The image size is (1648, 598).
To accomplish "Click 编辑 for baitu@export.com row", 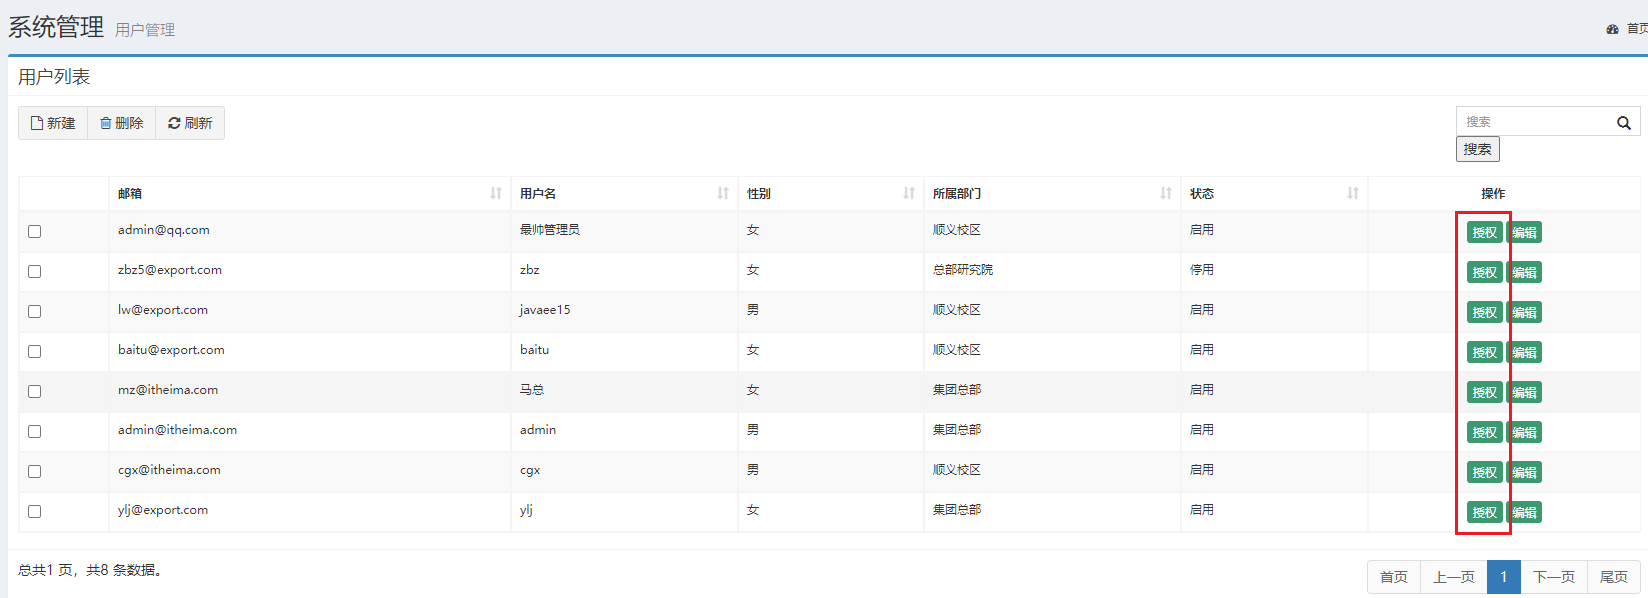I will 1524,352.
